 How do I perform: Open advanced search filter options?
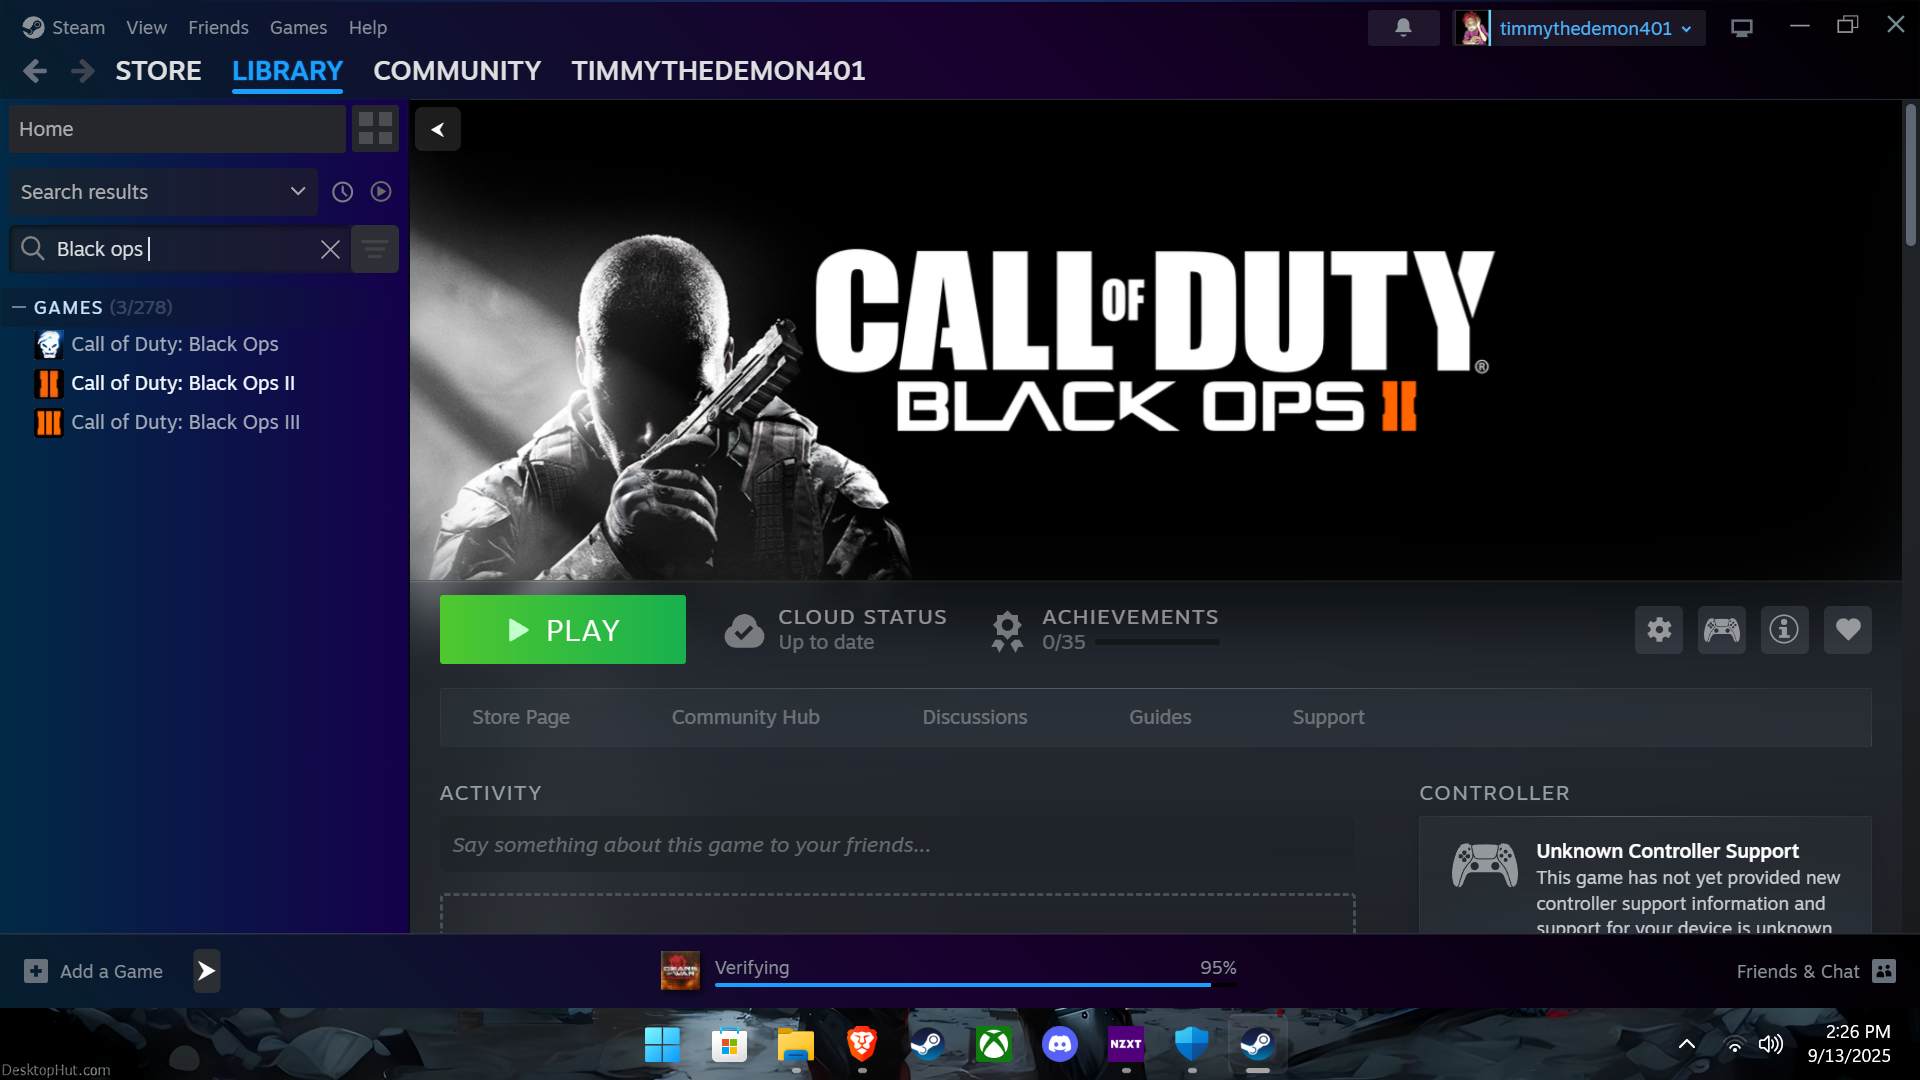pos(375,249)
